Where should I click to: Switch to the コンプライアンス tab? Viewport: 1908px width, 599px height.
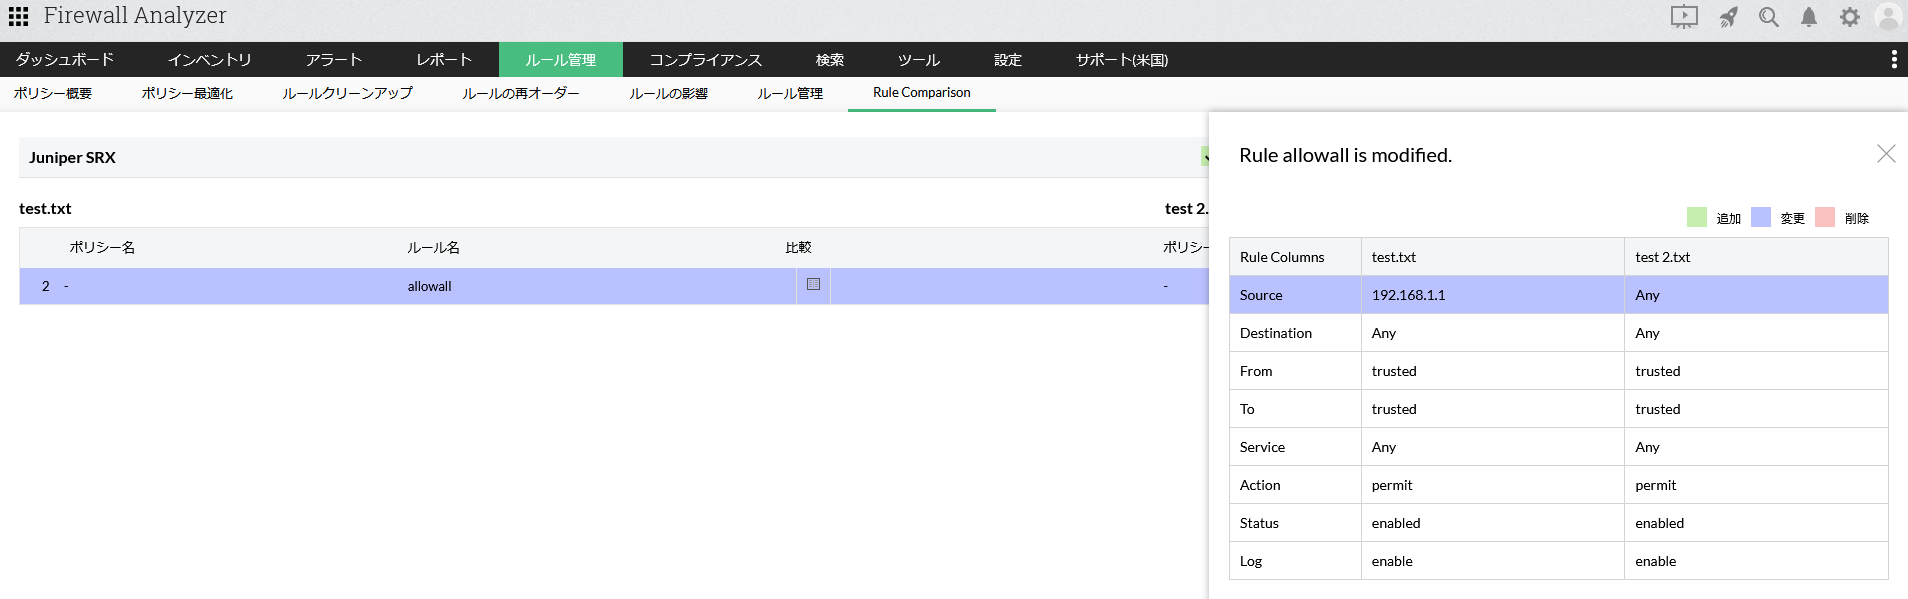point(705,60)
